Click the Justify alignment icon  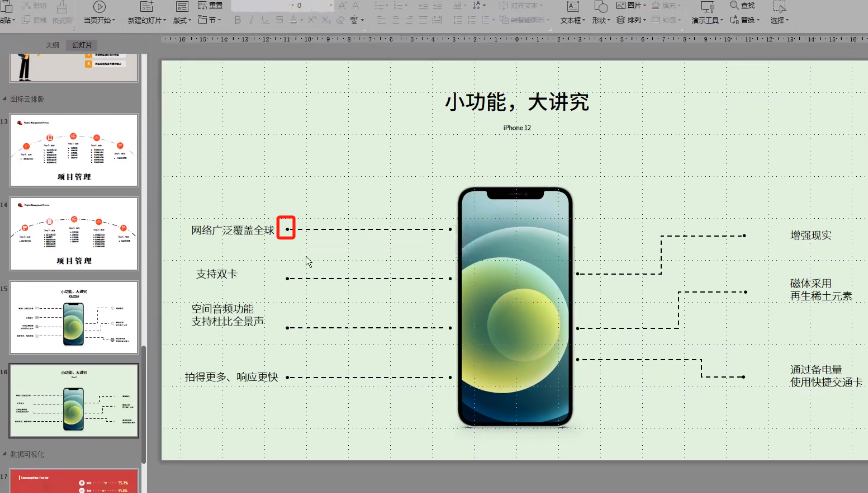tap(423, 20)
